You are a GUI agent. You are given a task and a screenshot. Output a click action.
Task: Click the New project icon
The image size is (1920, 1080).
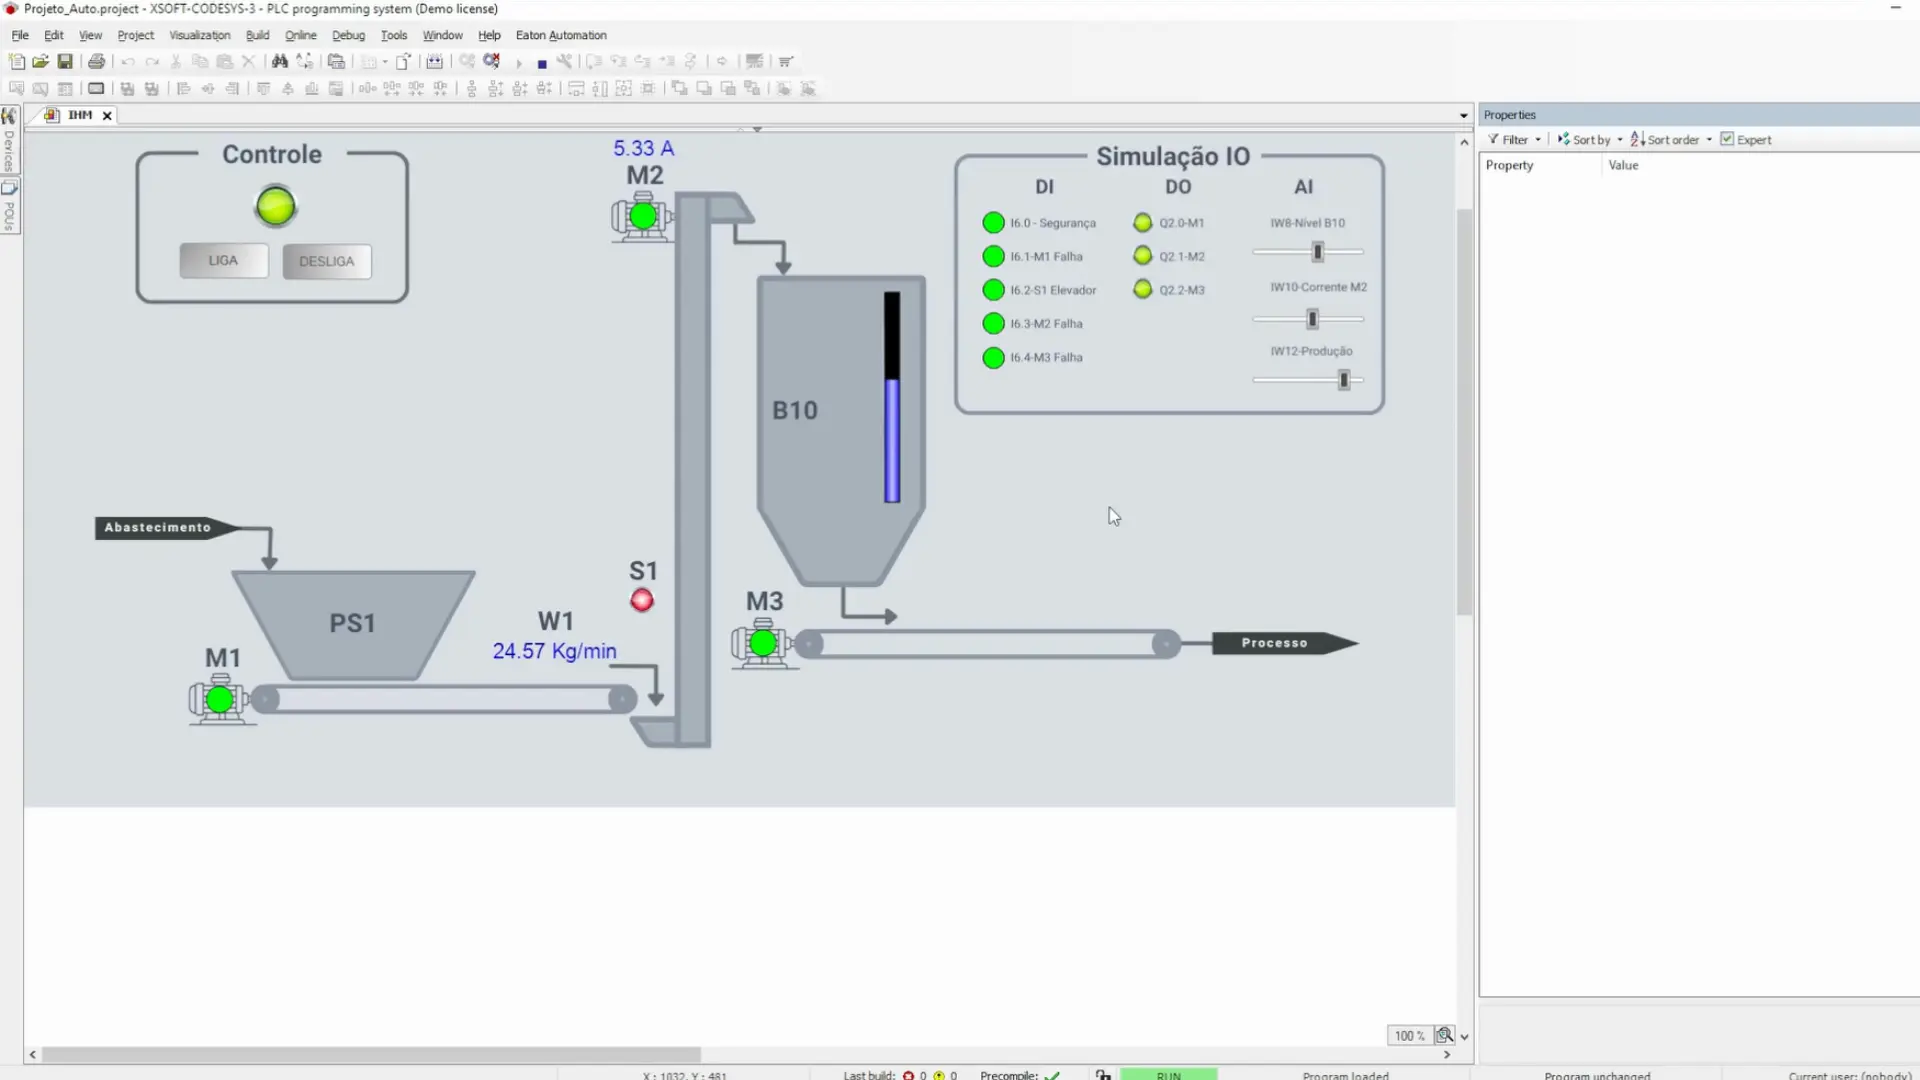(16, 61)
